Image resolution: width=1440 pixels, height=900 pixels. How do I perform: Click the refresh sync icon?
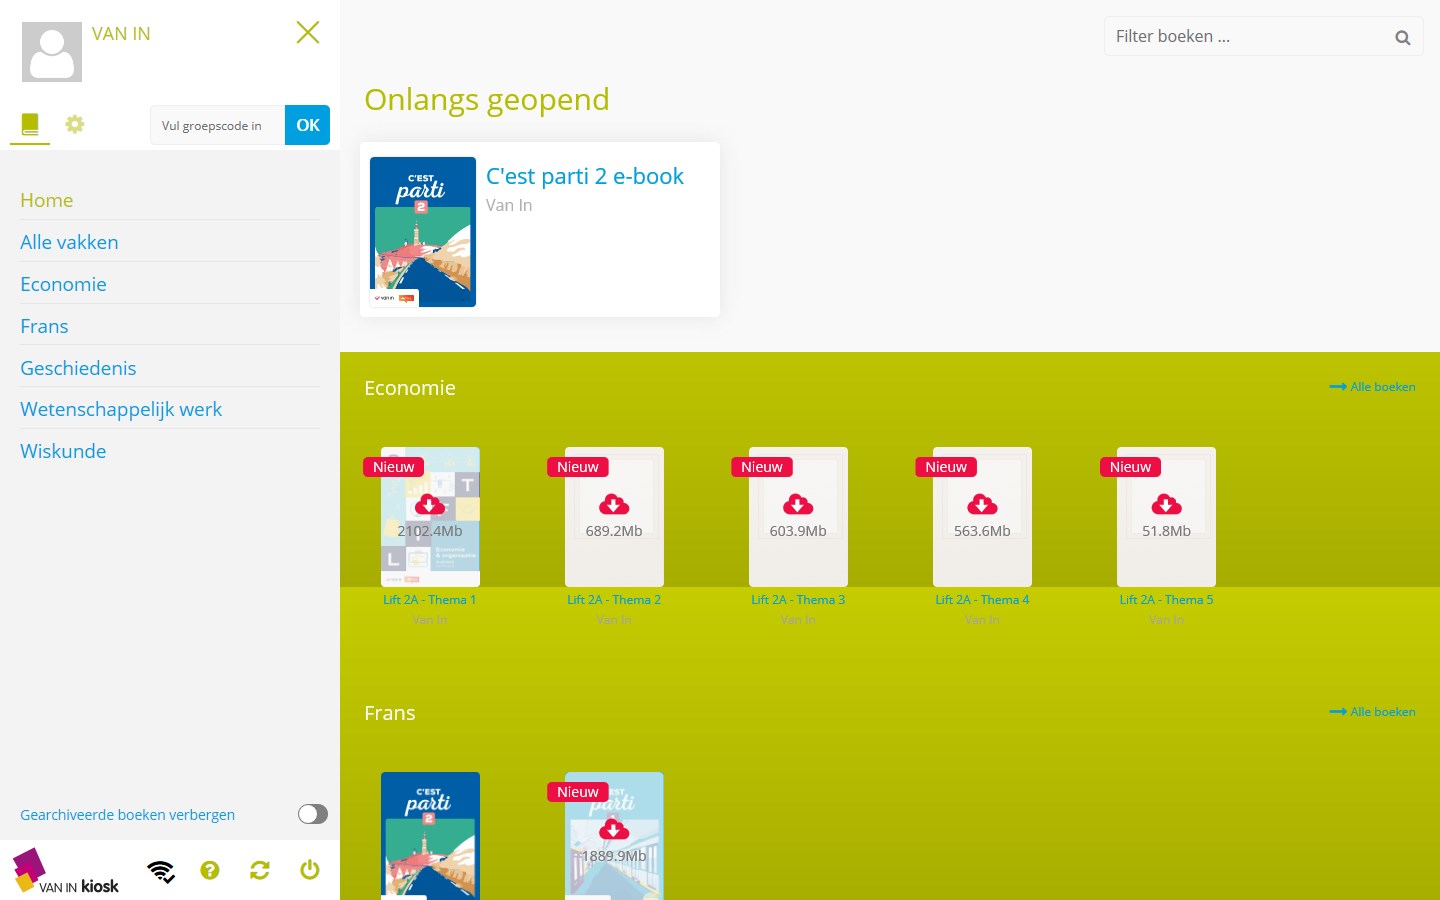tap(260, 870)
